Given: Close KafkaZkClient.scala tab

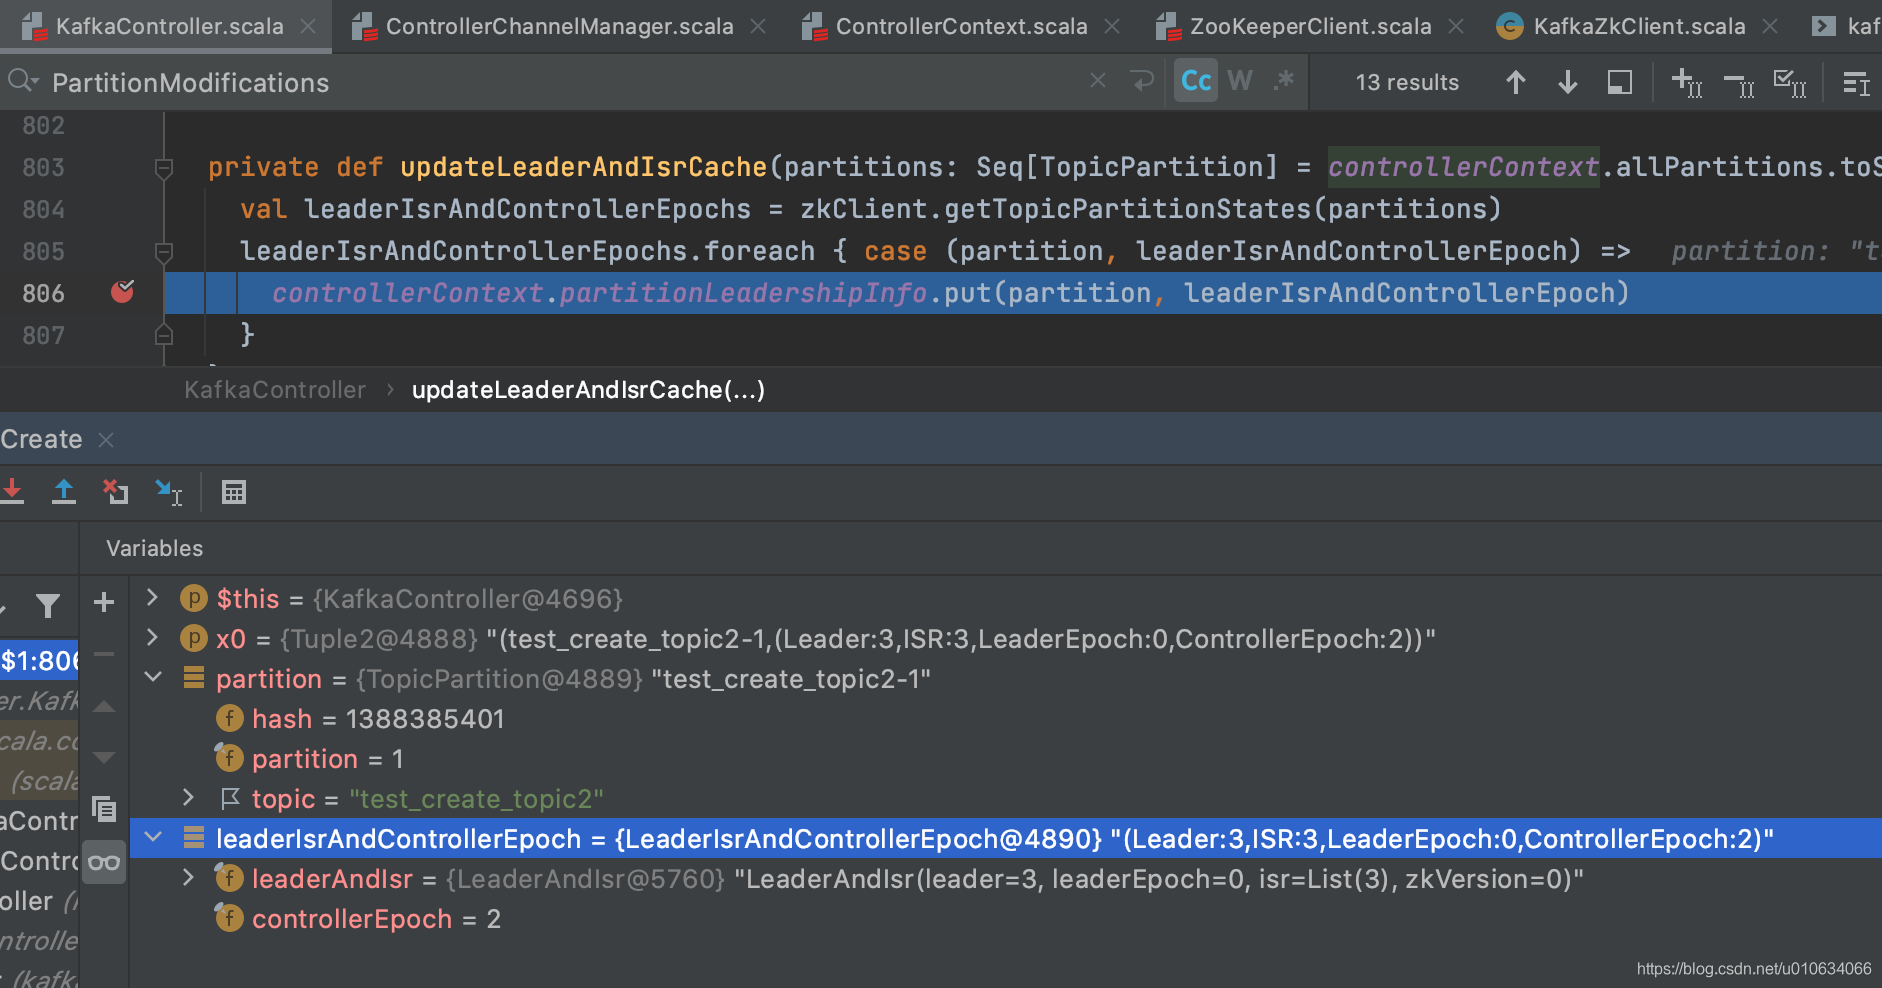Looking at the screenshot, I should point(1770,26).
